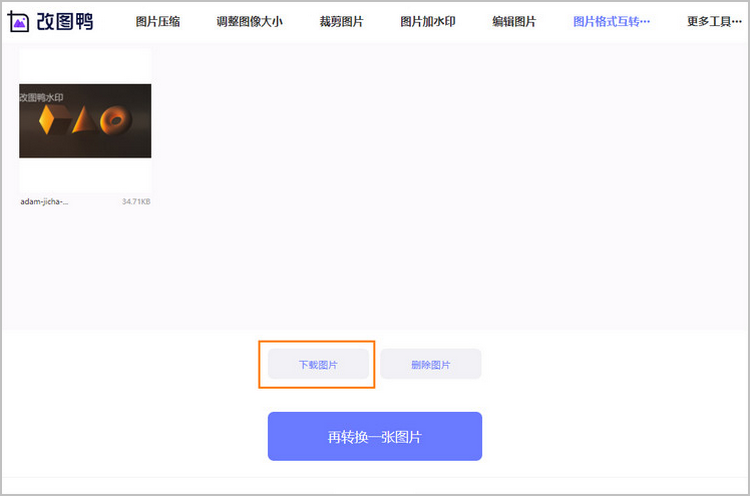Screen dimensions: 750x496
Task: Open the 编辑图片 page
Action: pos(514,22)
